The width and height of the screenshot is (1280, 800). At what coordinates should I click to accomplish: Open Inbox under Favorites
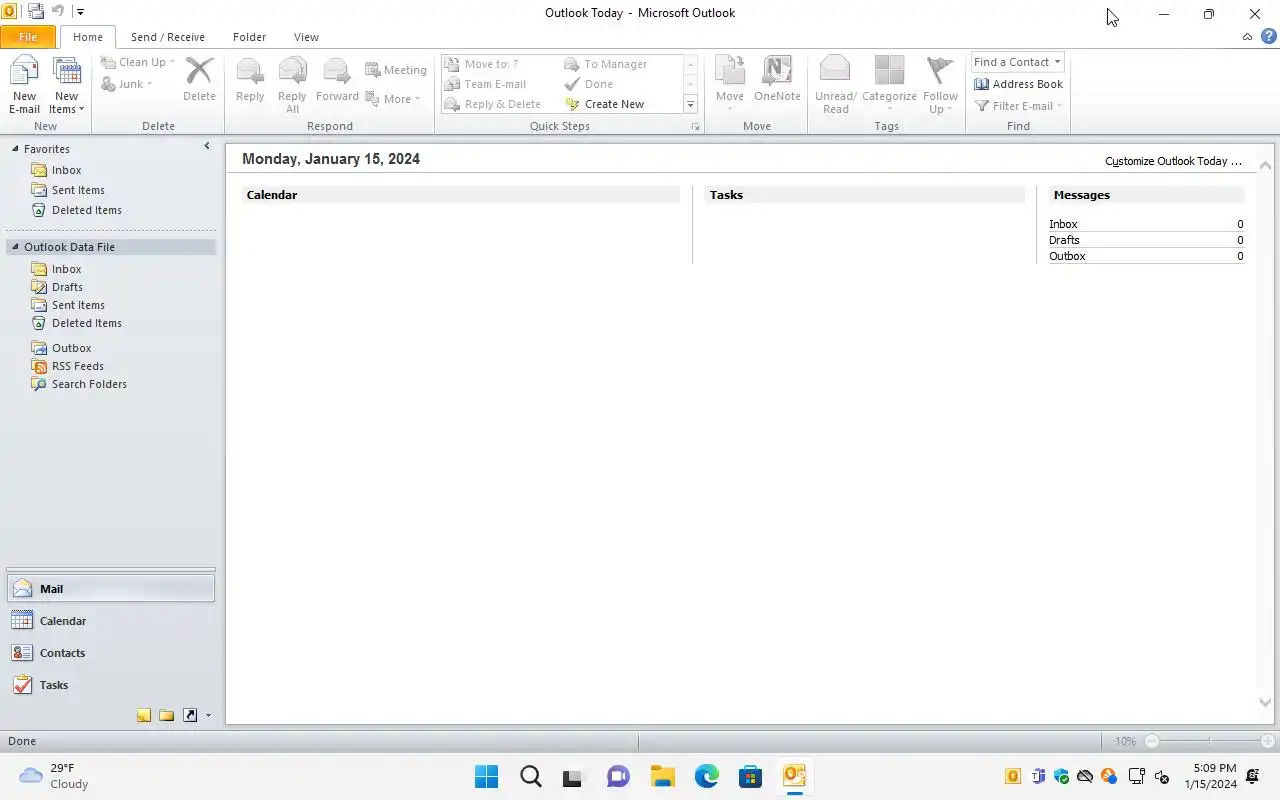[66, 170]
